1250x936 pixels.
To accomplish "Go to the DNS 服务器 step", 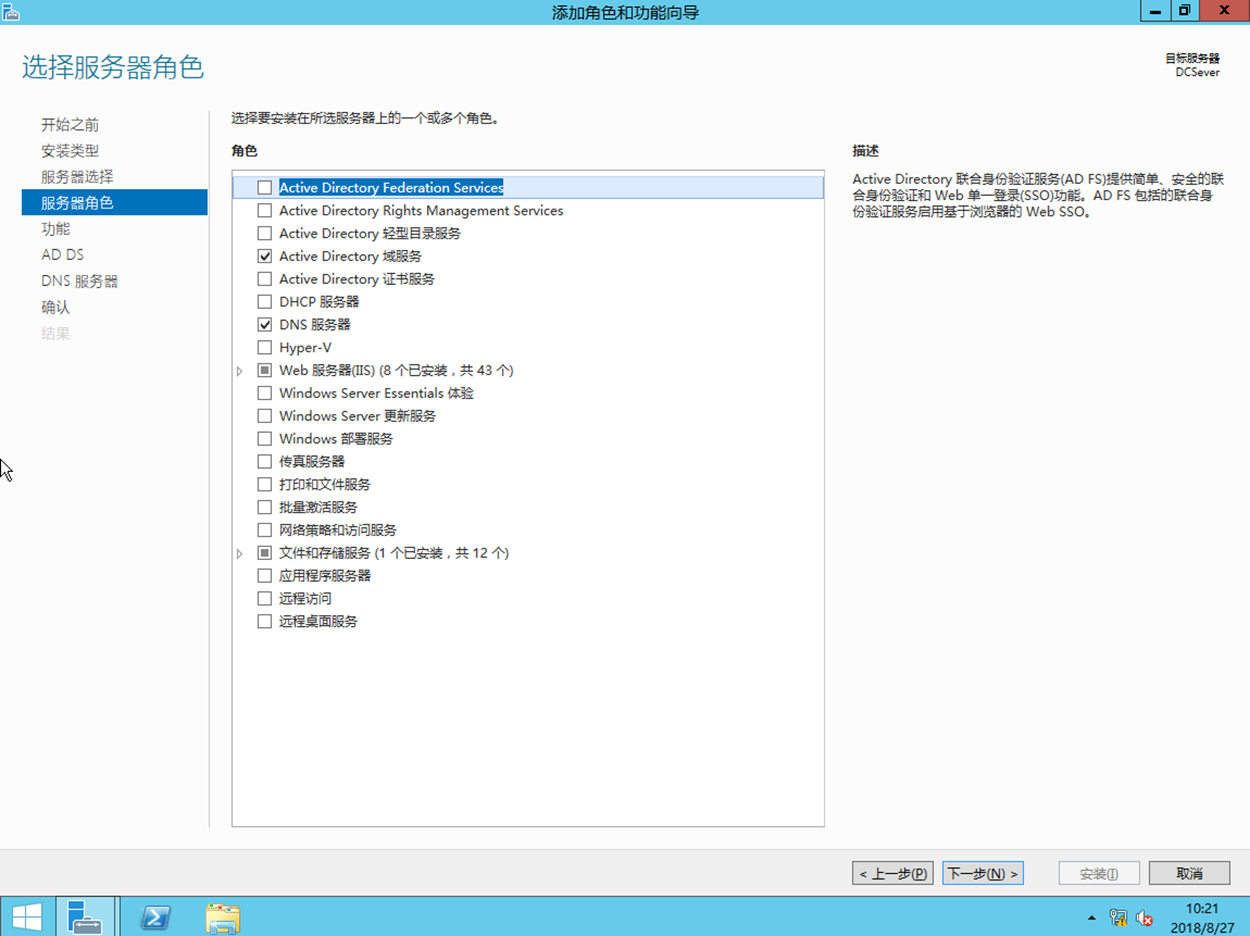I will (x=79, y=281).
